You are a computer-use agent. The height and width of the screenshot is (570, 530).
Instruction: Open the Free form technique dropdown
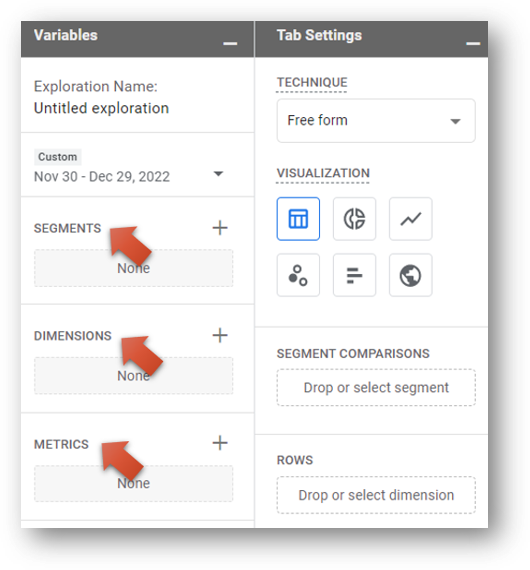[376, 121]
